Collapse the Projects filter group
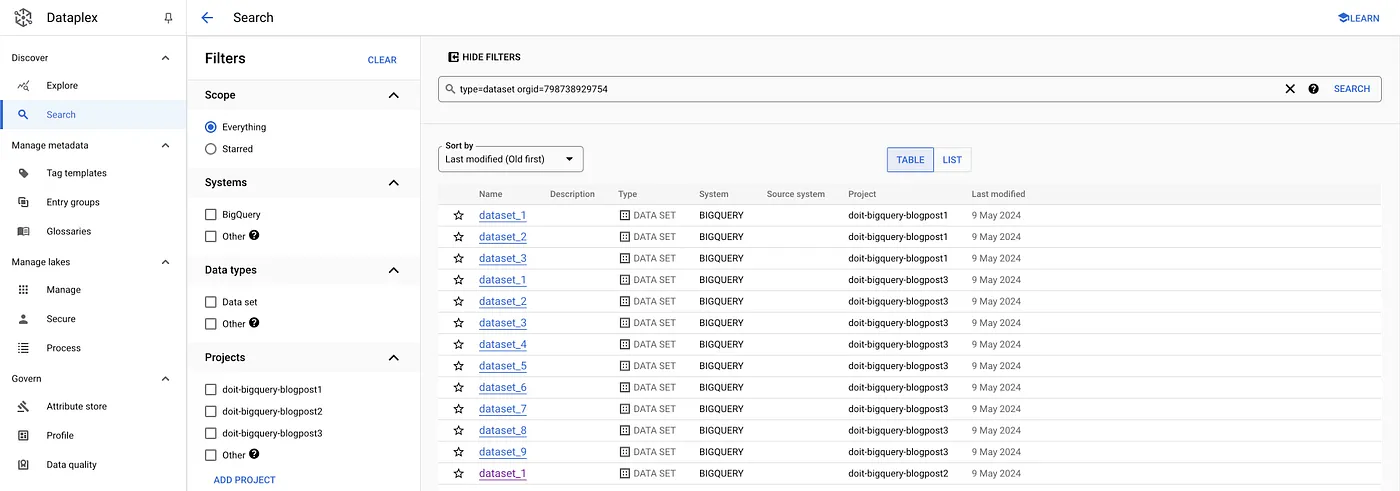Image resolution: width=1400 pixels, height=491 pixels. 393,357
